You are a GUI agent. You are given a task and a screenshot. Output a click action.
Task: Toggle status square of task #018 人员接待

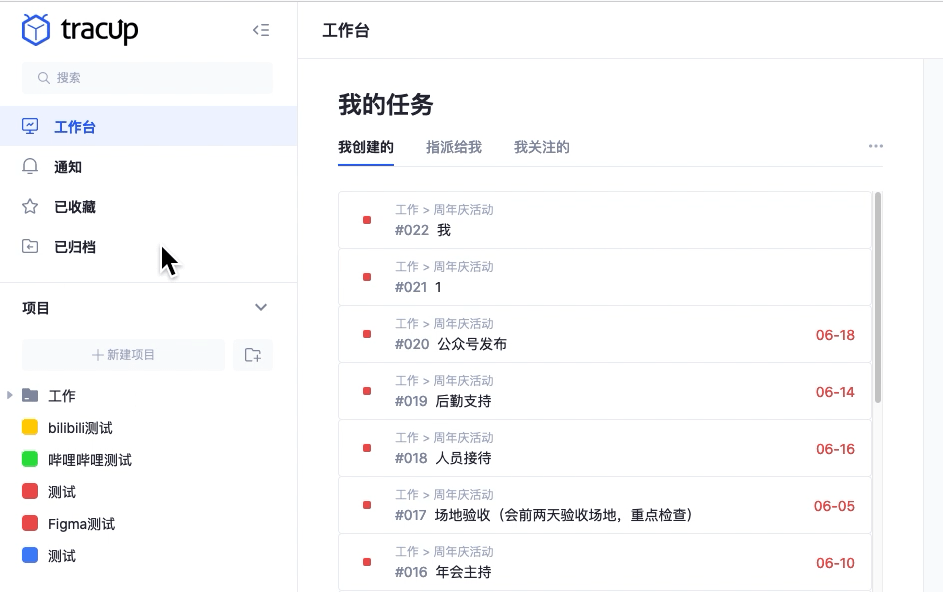coord(366,448)
